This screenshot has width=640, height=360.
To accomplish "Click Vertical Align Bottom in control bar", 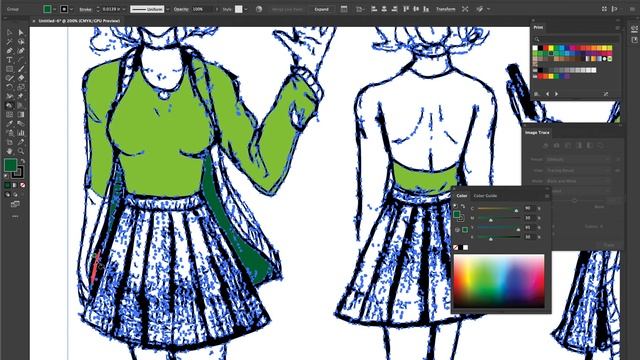I will 426,9.
